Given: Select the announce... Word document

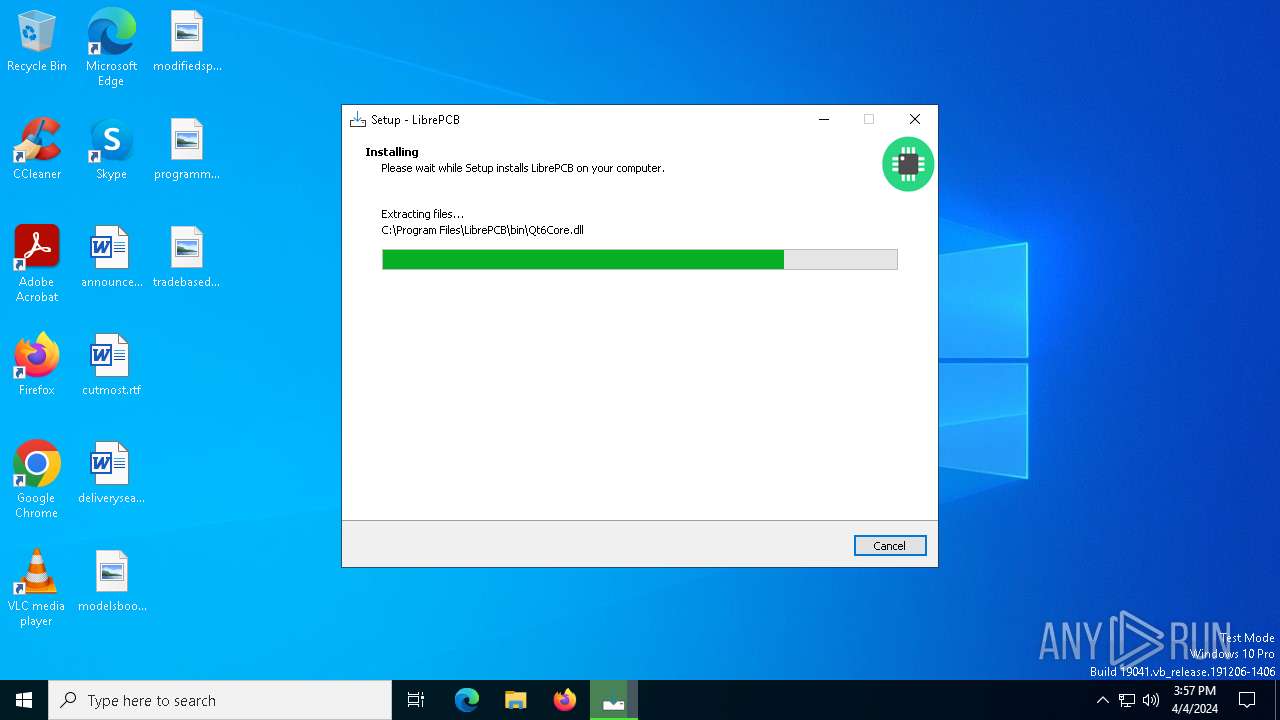Looking at the screenshot, I should pyautogui.click(x=111, y=258).
